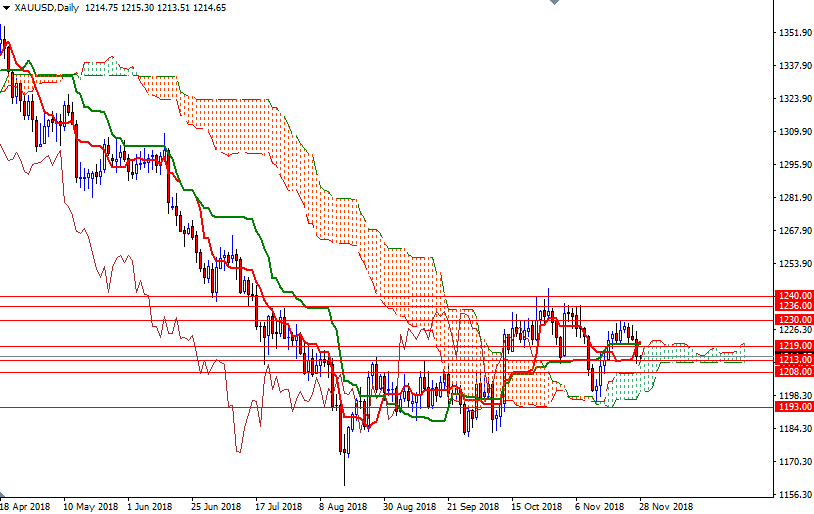Select the red 1236.00 price level label
This screenshot has width=814, height=514.
pyautogui.click(x=794, y=306)
